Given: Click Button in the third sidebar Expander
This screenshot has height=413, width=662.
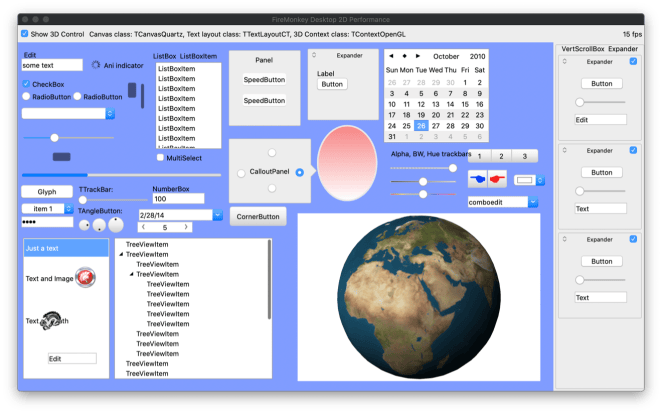Looking at the screenshot, I should coord(602,261).
